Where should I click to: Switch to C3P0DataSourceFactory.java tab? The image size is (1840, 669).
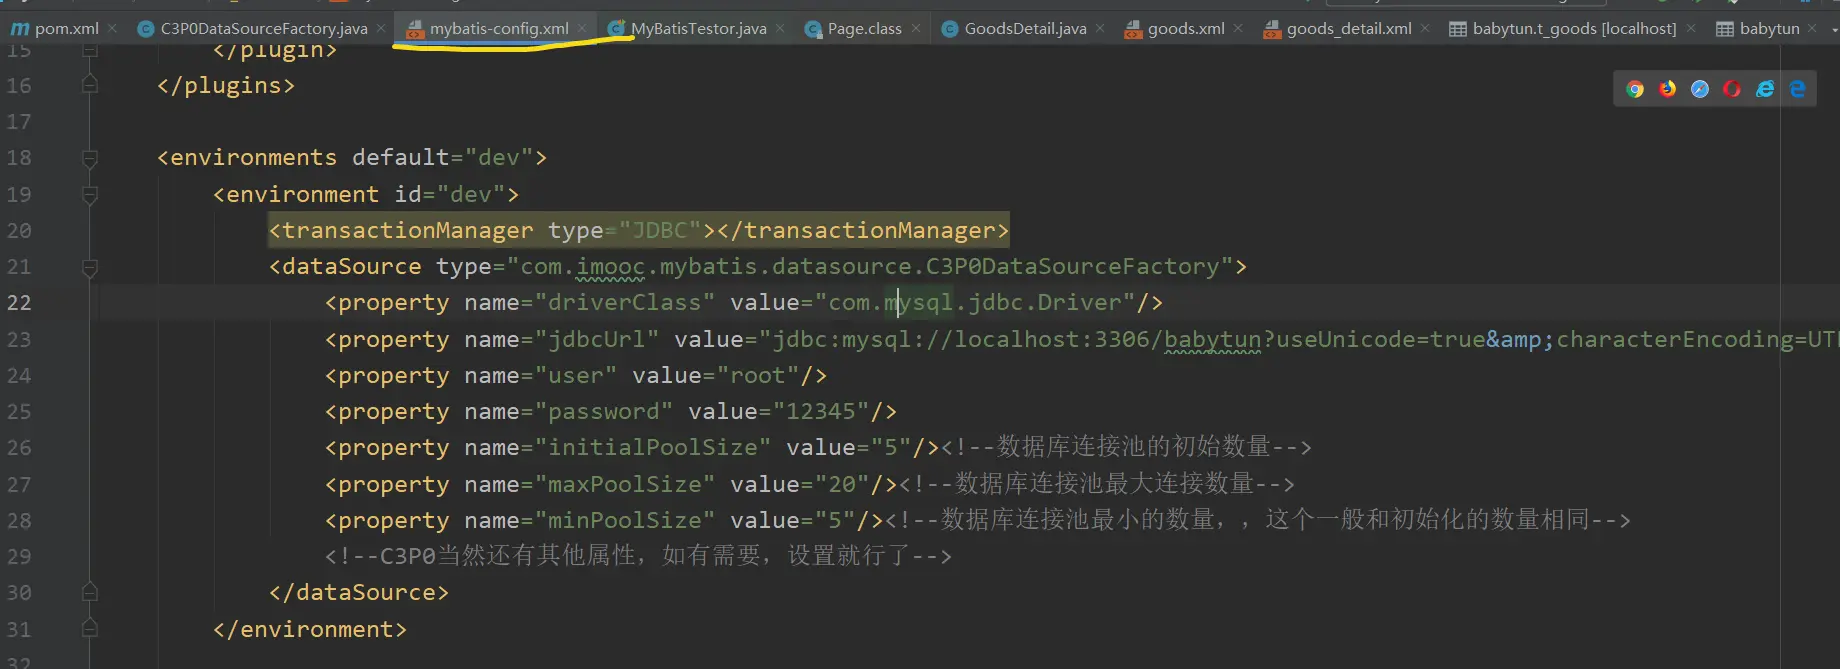(x=252, y=29)
